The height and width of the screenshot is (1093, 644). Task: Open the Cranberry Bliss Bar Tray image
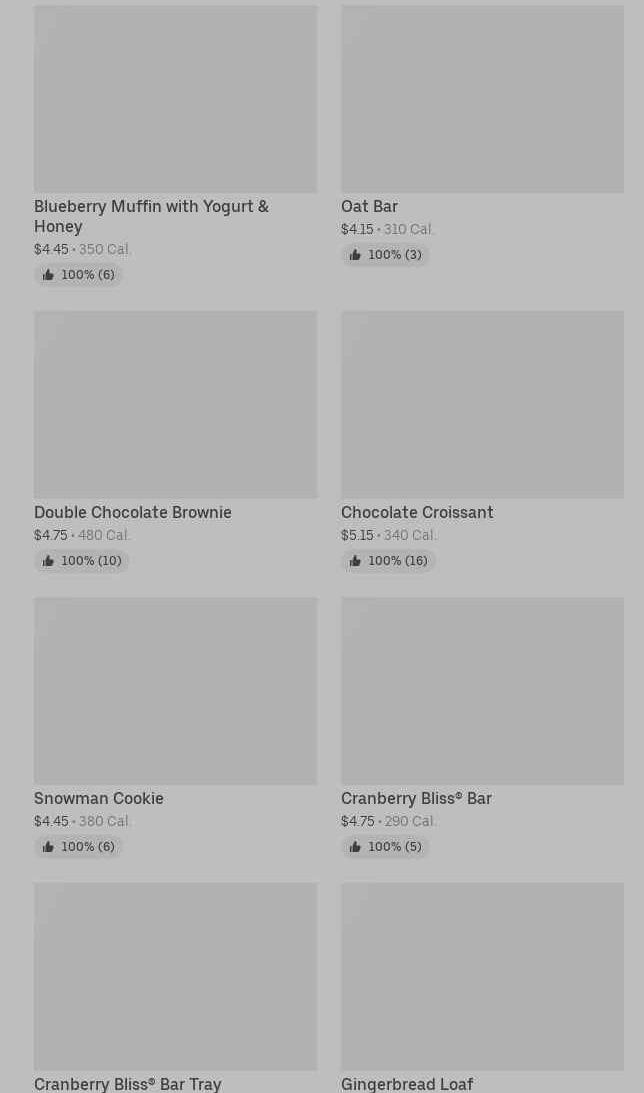pos(176,977)
